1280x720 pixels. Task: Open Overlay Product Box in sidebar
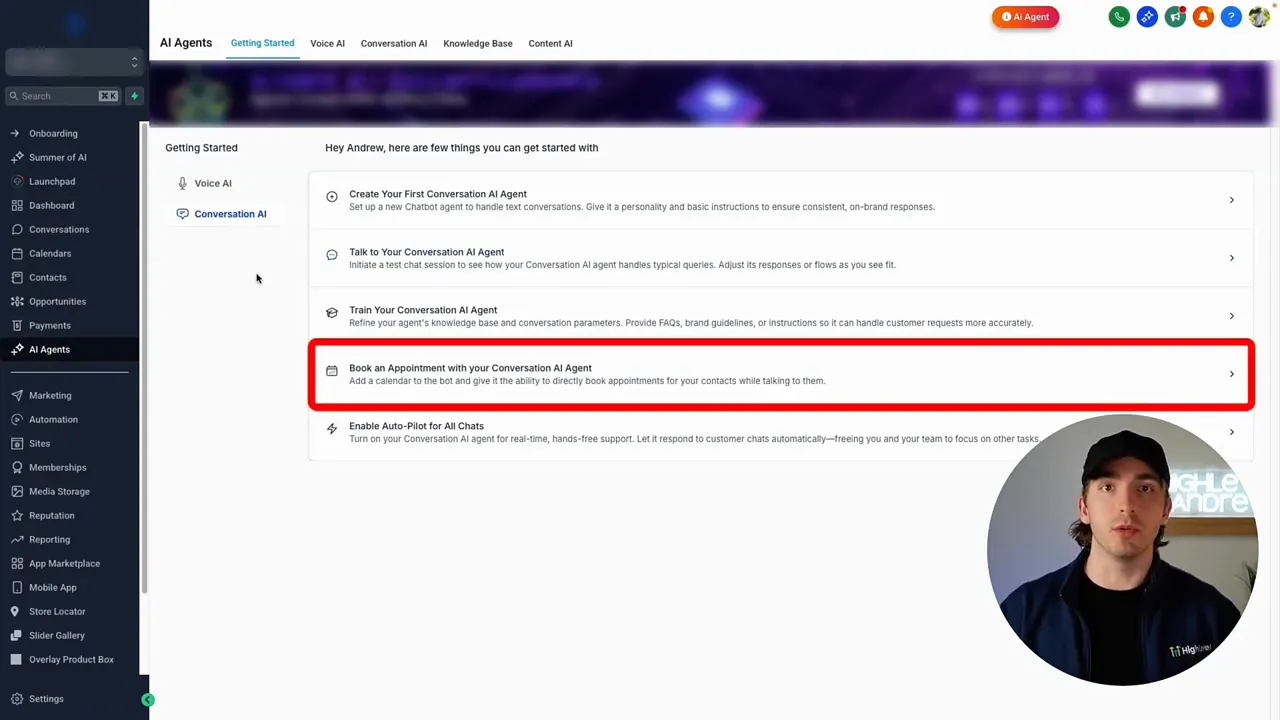tap(71, 659)
